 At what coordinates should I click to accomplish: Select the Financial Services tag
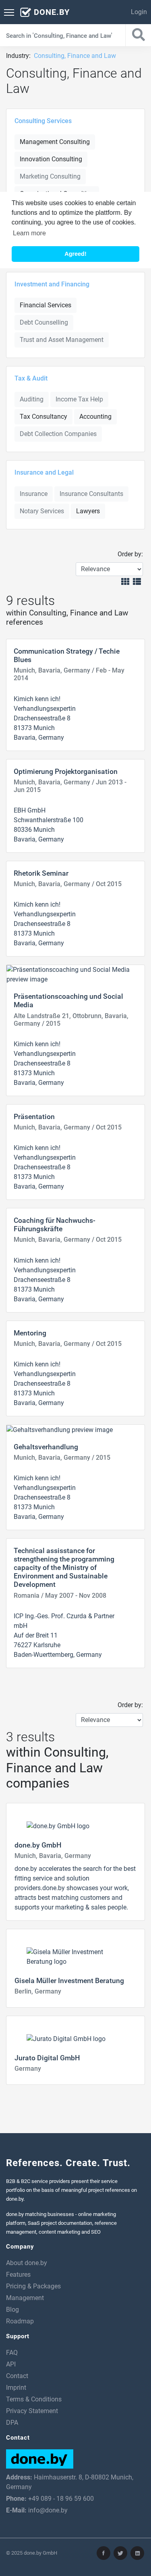click(45, 305)
